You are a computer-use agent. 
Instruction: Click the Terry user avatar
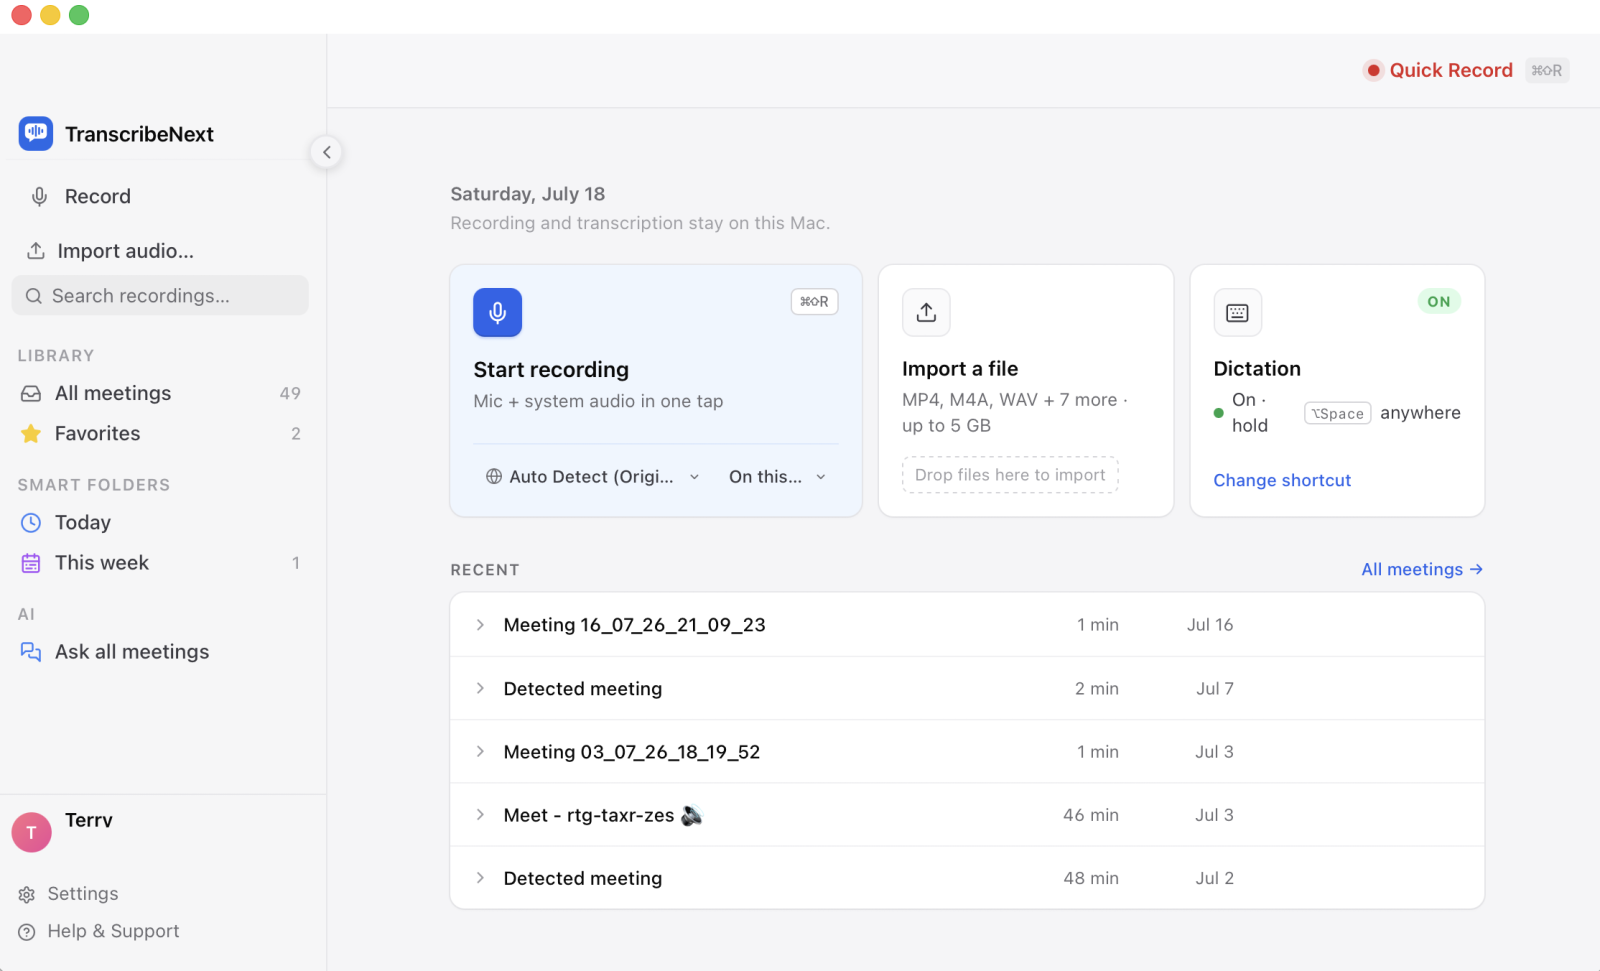tap(31, 832)
